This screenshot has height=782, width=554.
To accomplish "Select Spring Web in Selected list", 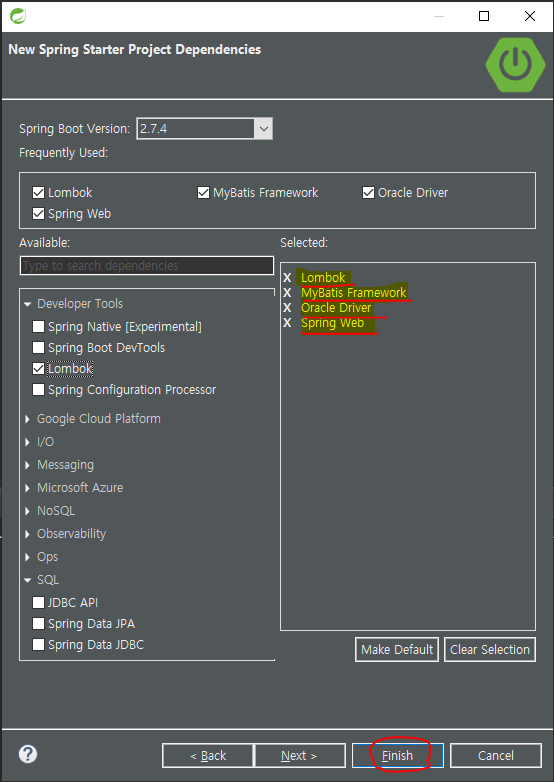I will [333, 323].
